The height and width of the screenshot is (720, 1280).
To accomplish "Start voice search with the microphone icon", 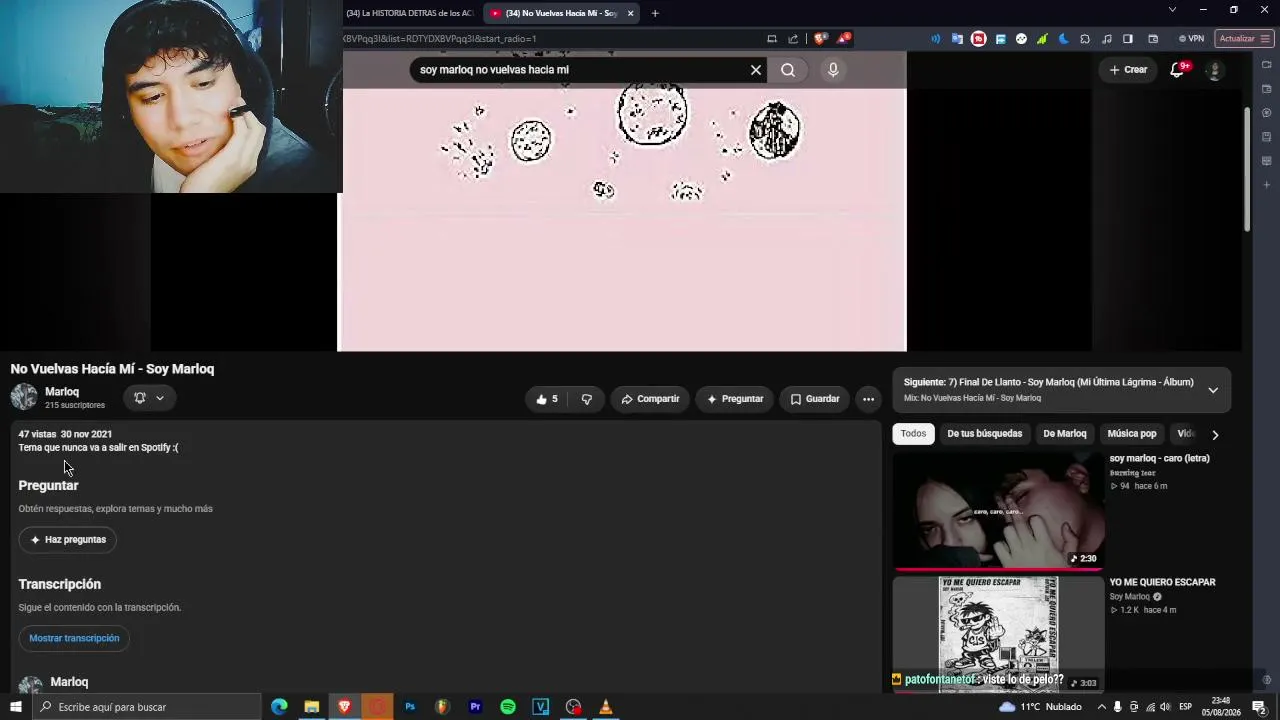I will [x=833, y=70].
